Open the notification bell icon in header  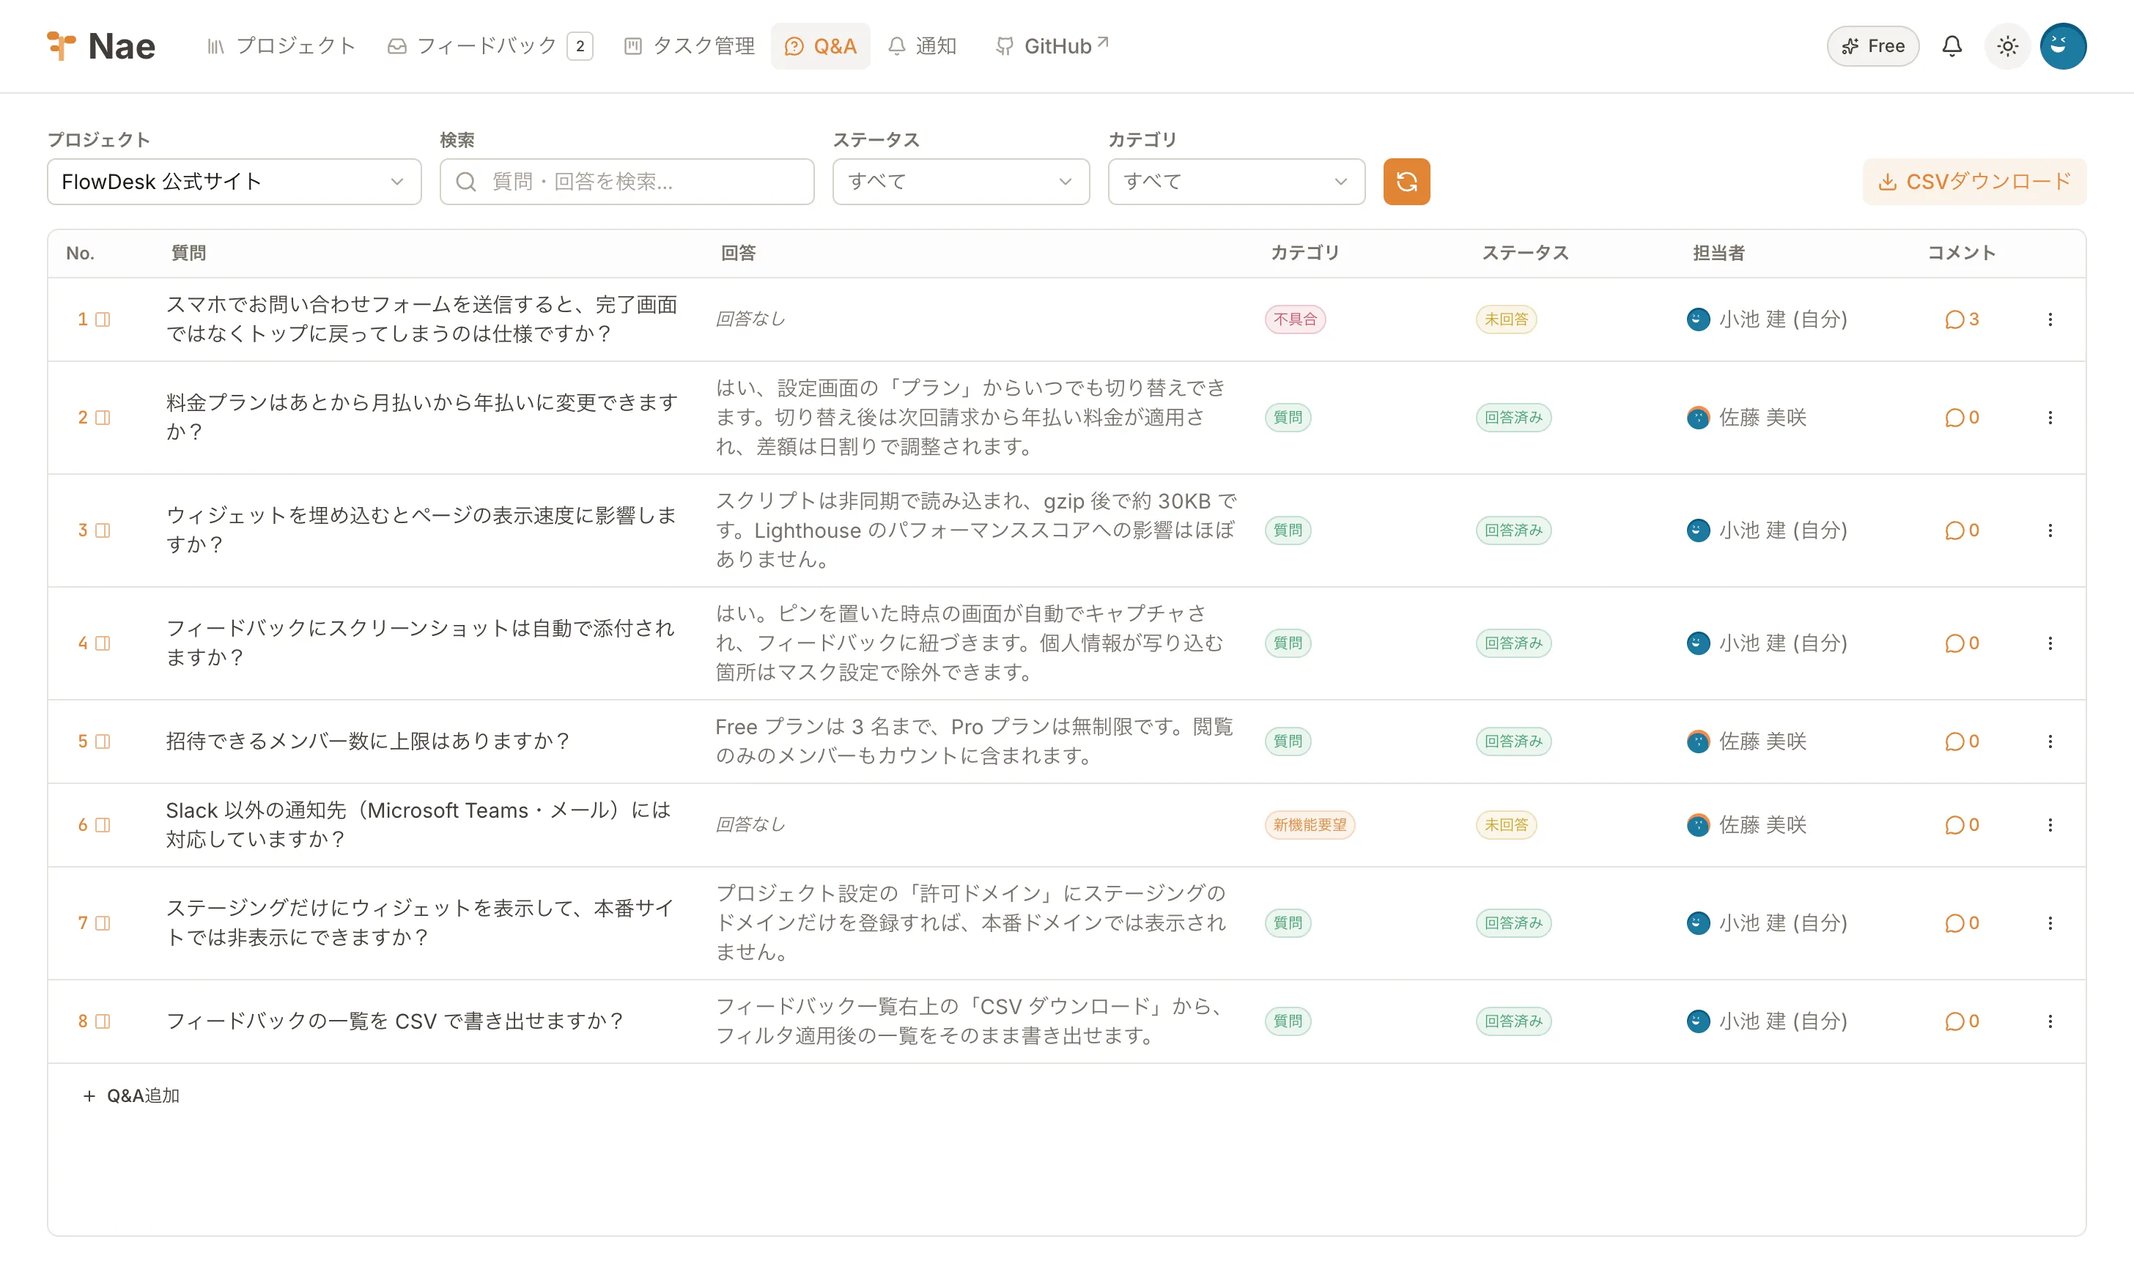click(1951, 46)
